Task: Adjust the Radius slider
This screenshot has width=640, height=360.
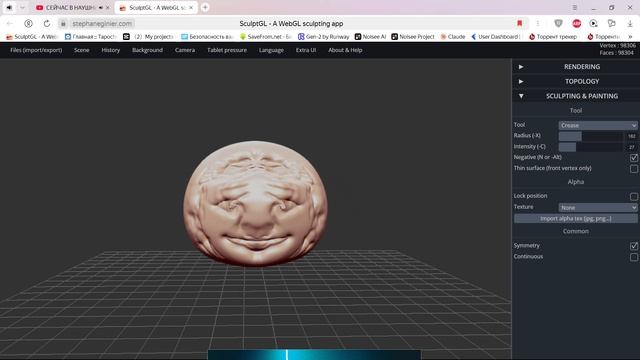Action: coord(591,136)
